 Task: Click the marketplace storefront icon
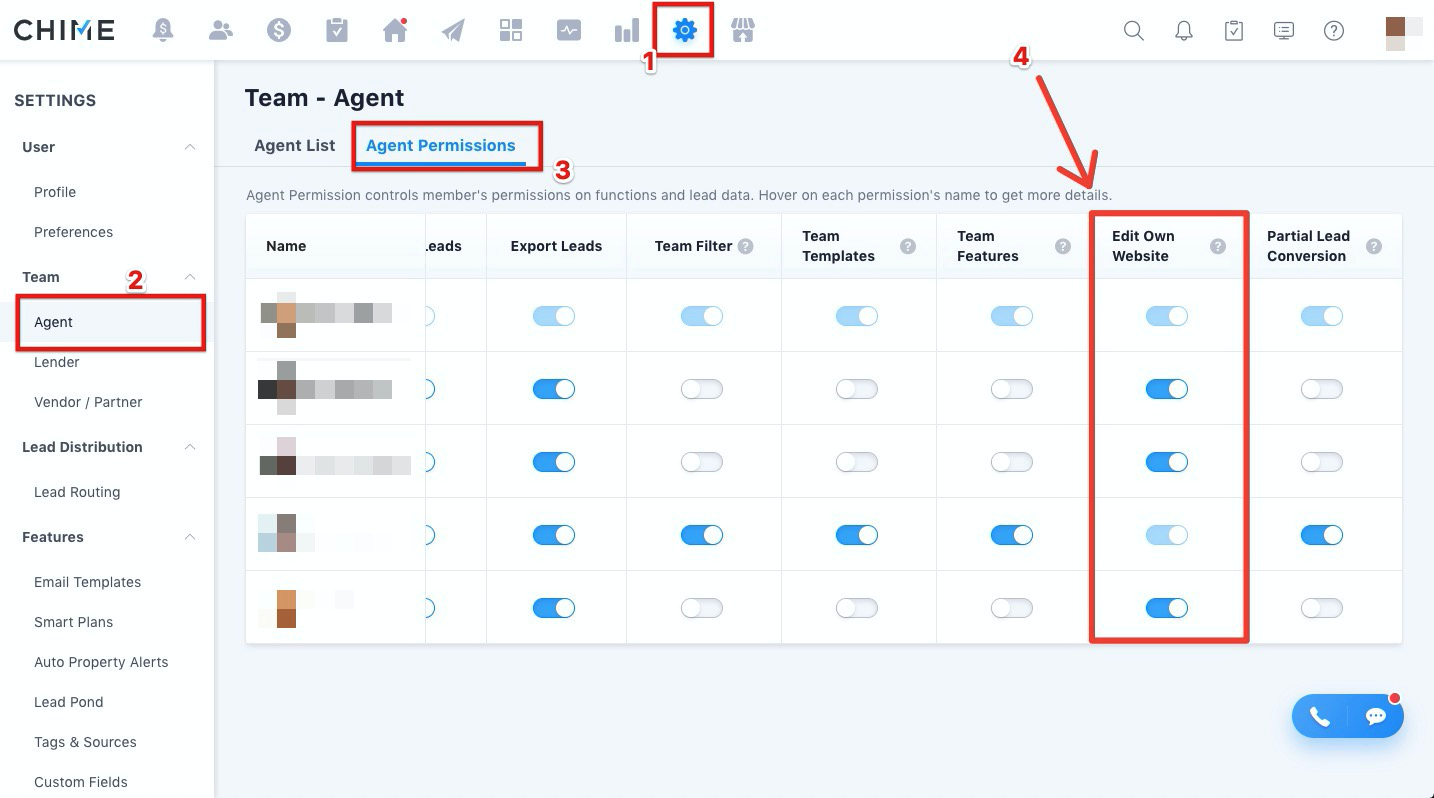[x=742, y=31]
